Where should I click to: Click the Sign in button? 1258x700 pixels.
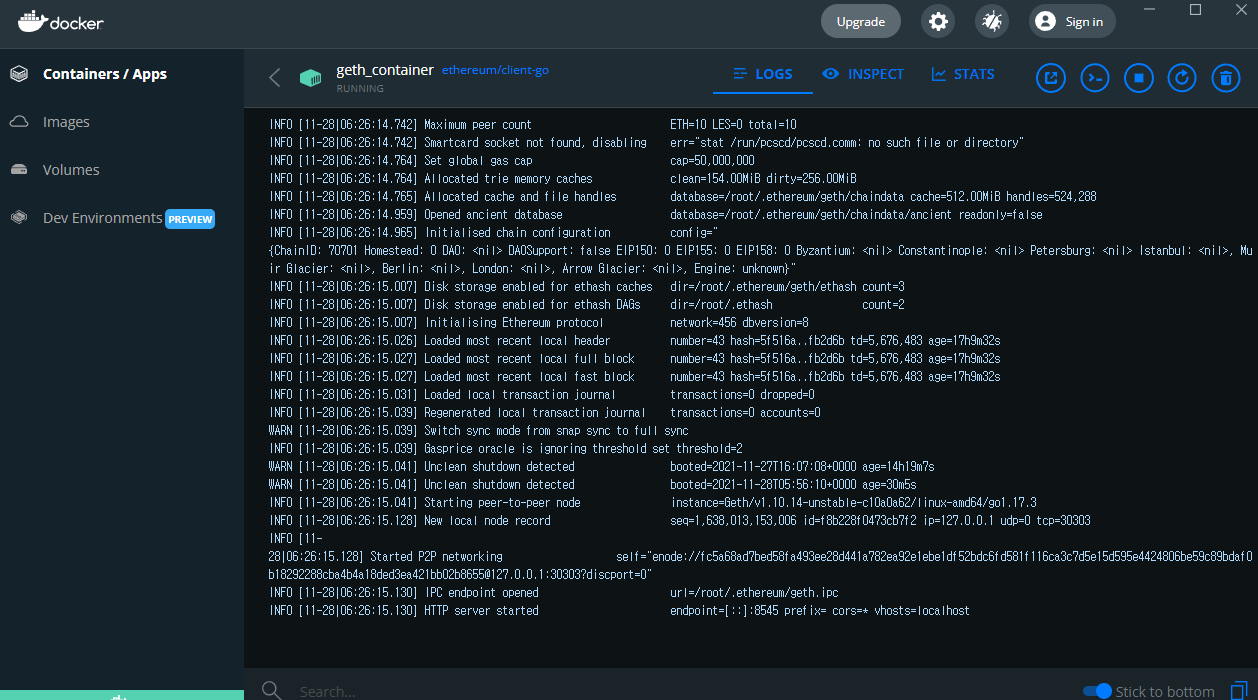point(1072,21)
